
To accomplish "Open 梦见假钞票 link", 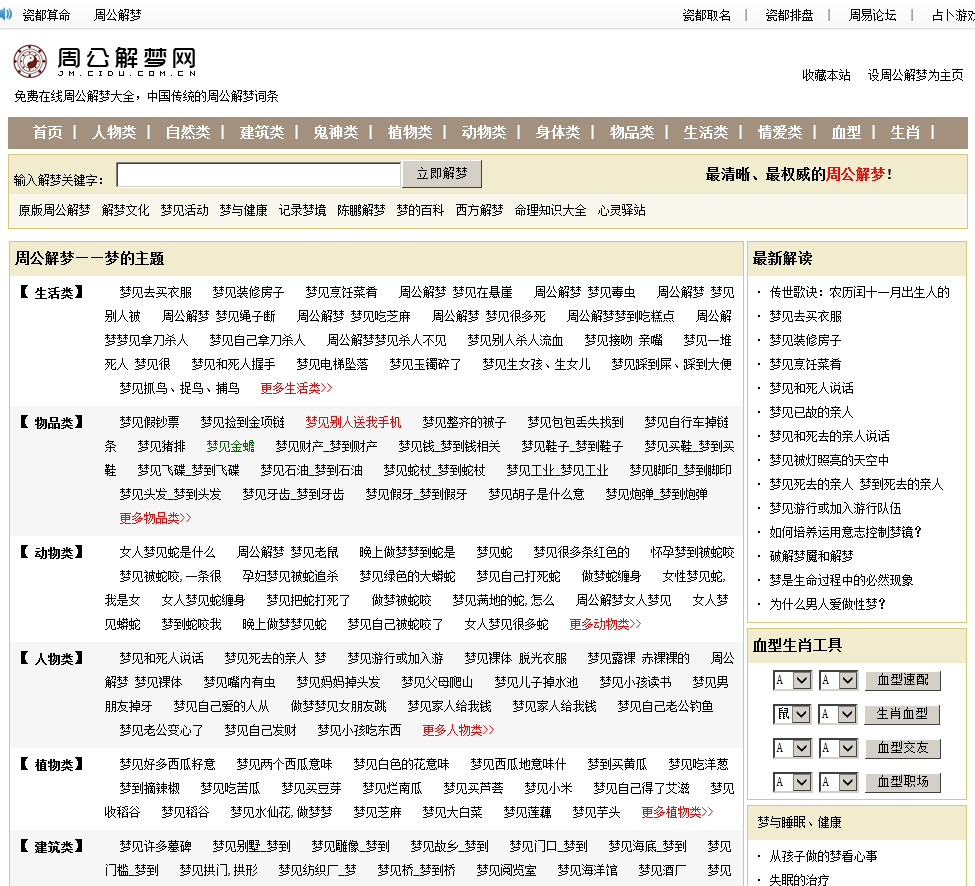I will point(149,422).
